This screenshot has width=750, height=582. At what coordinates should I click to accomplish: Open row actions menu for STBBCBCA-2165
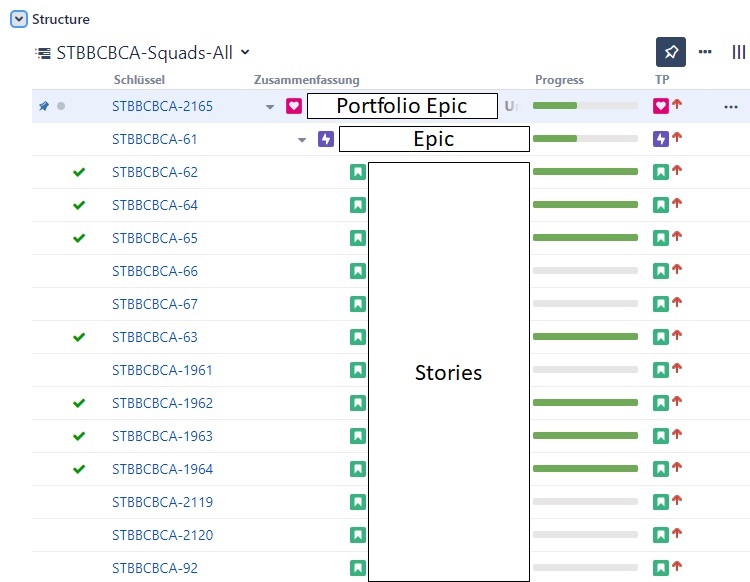[x=731, y=107]
